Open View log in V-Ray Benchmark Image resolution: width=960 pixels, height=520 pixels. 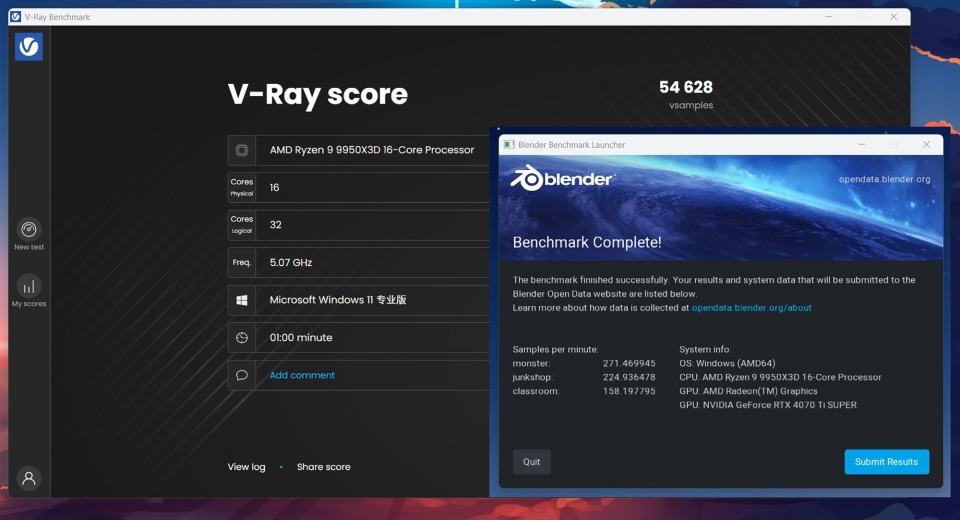click(x=247, y=467)
